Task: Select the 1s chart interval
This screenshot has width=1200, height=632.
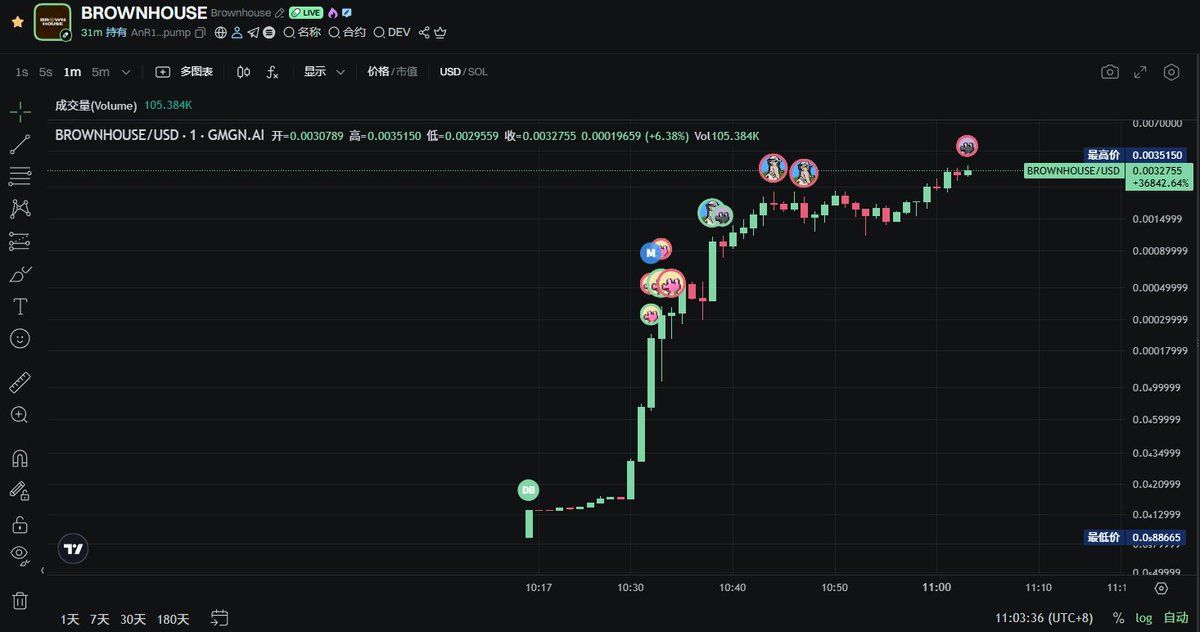Action: coord(22,72)
